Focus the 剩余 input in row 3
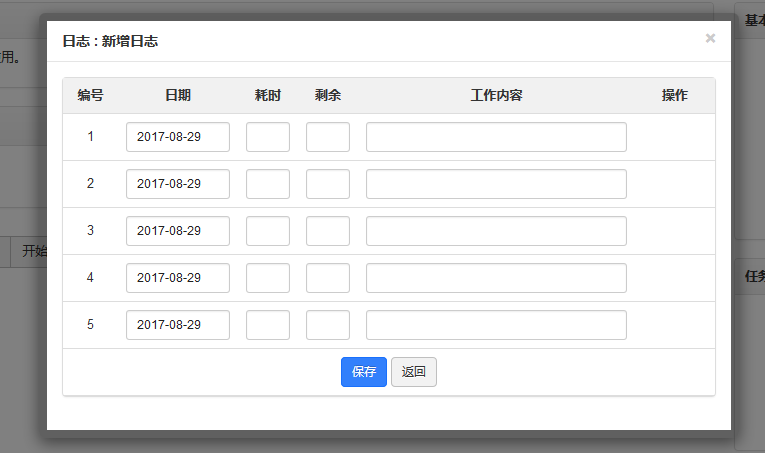The height and width of the screenshot is (453, 765). [x=328, y=231]
